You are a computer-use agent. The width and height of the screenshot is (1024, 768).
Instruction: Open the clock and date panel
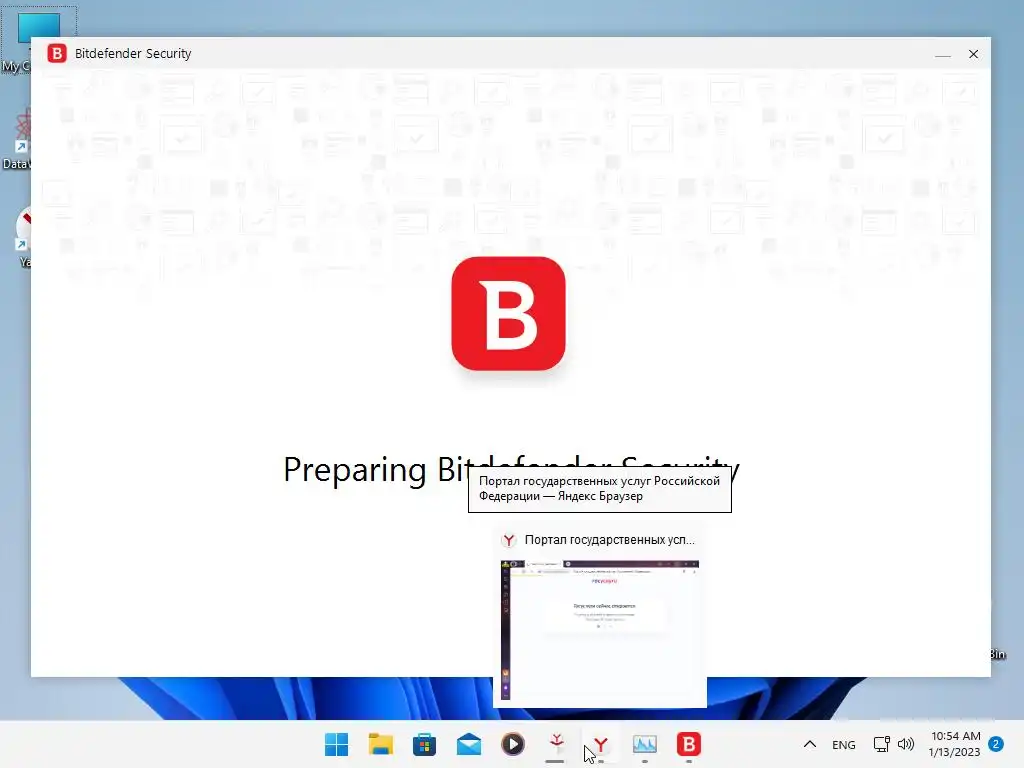[x=955, y=744]
